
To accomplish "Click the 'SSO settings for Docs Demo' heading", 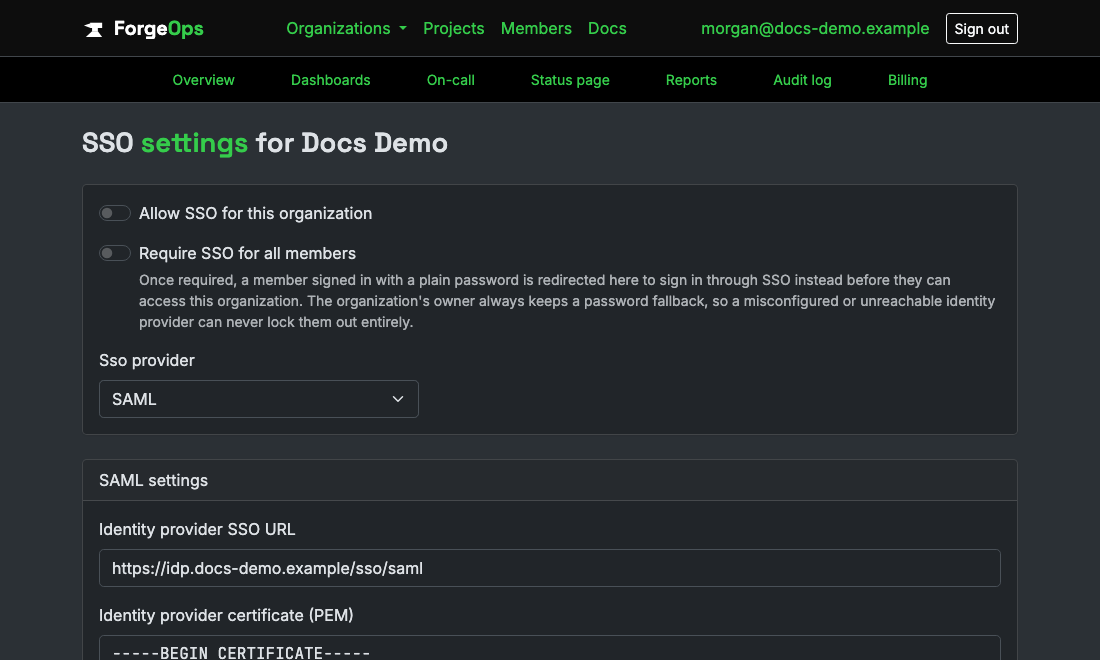I will [x=264, y=143].
